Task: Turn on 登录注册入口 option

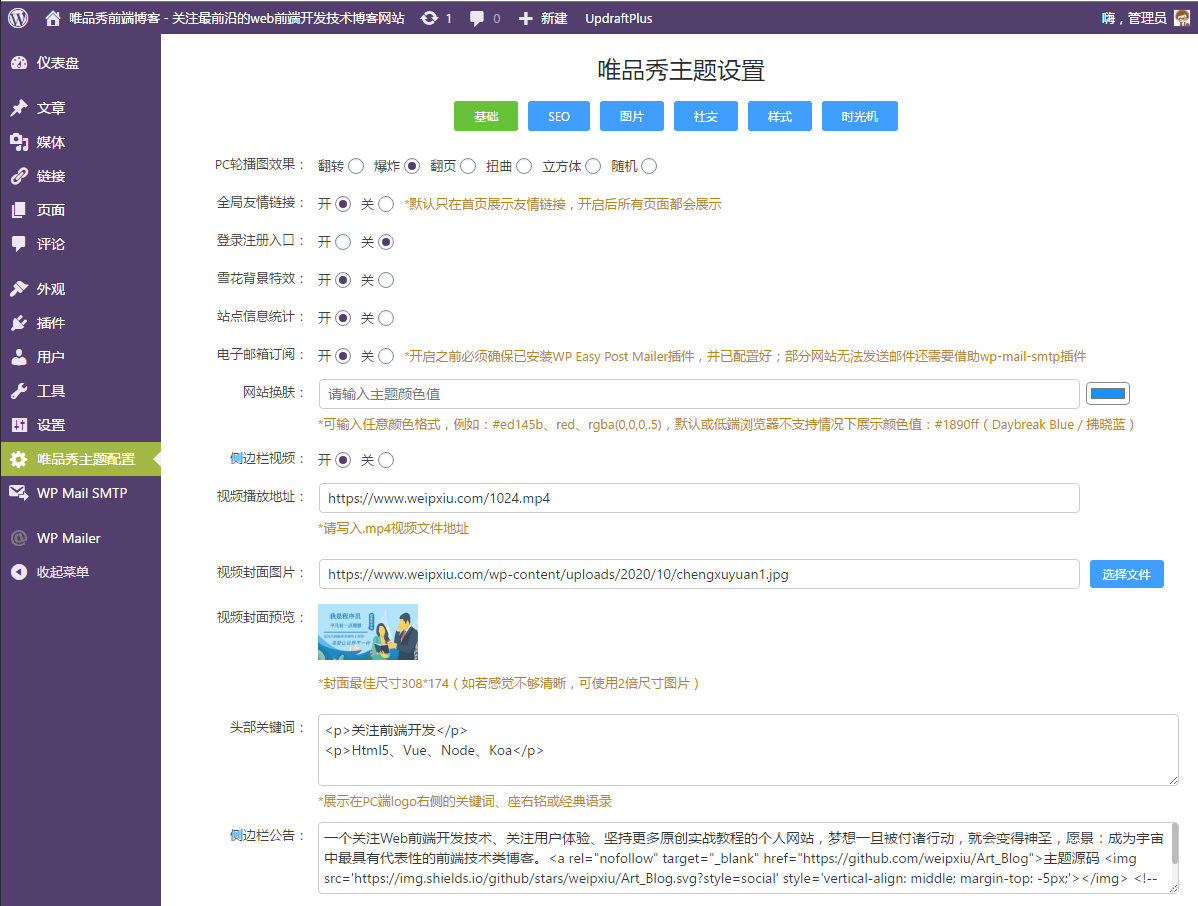Action: coord(343,242)
